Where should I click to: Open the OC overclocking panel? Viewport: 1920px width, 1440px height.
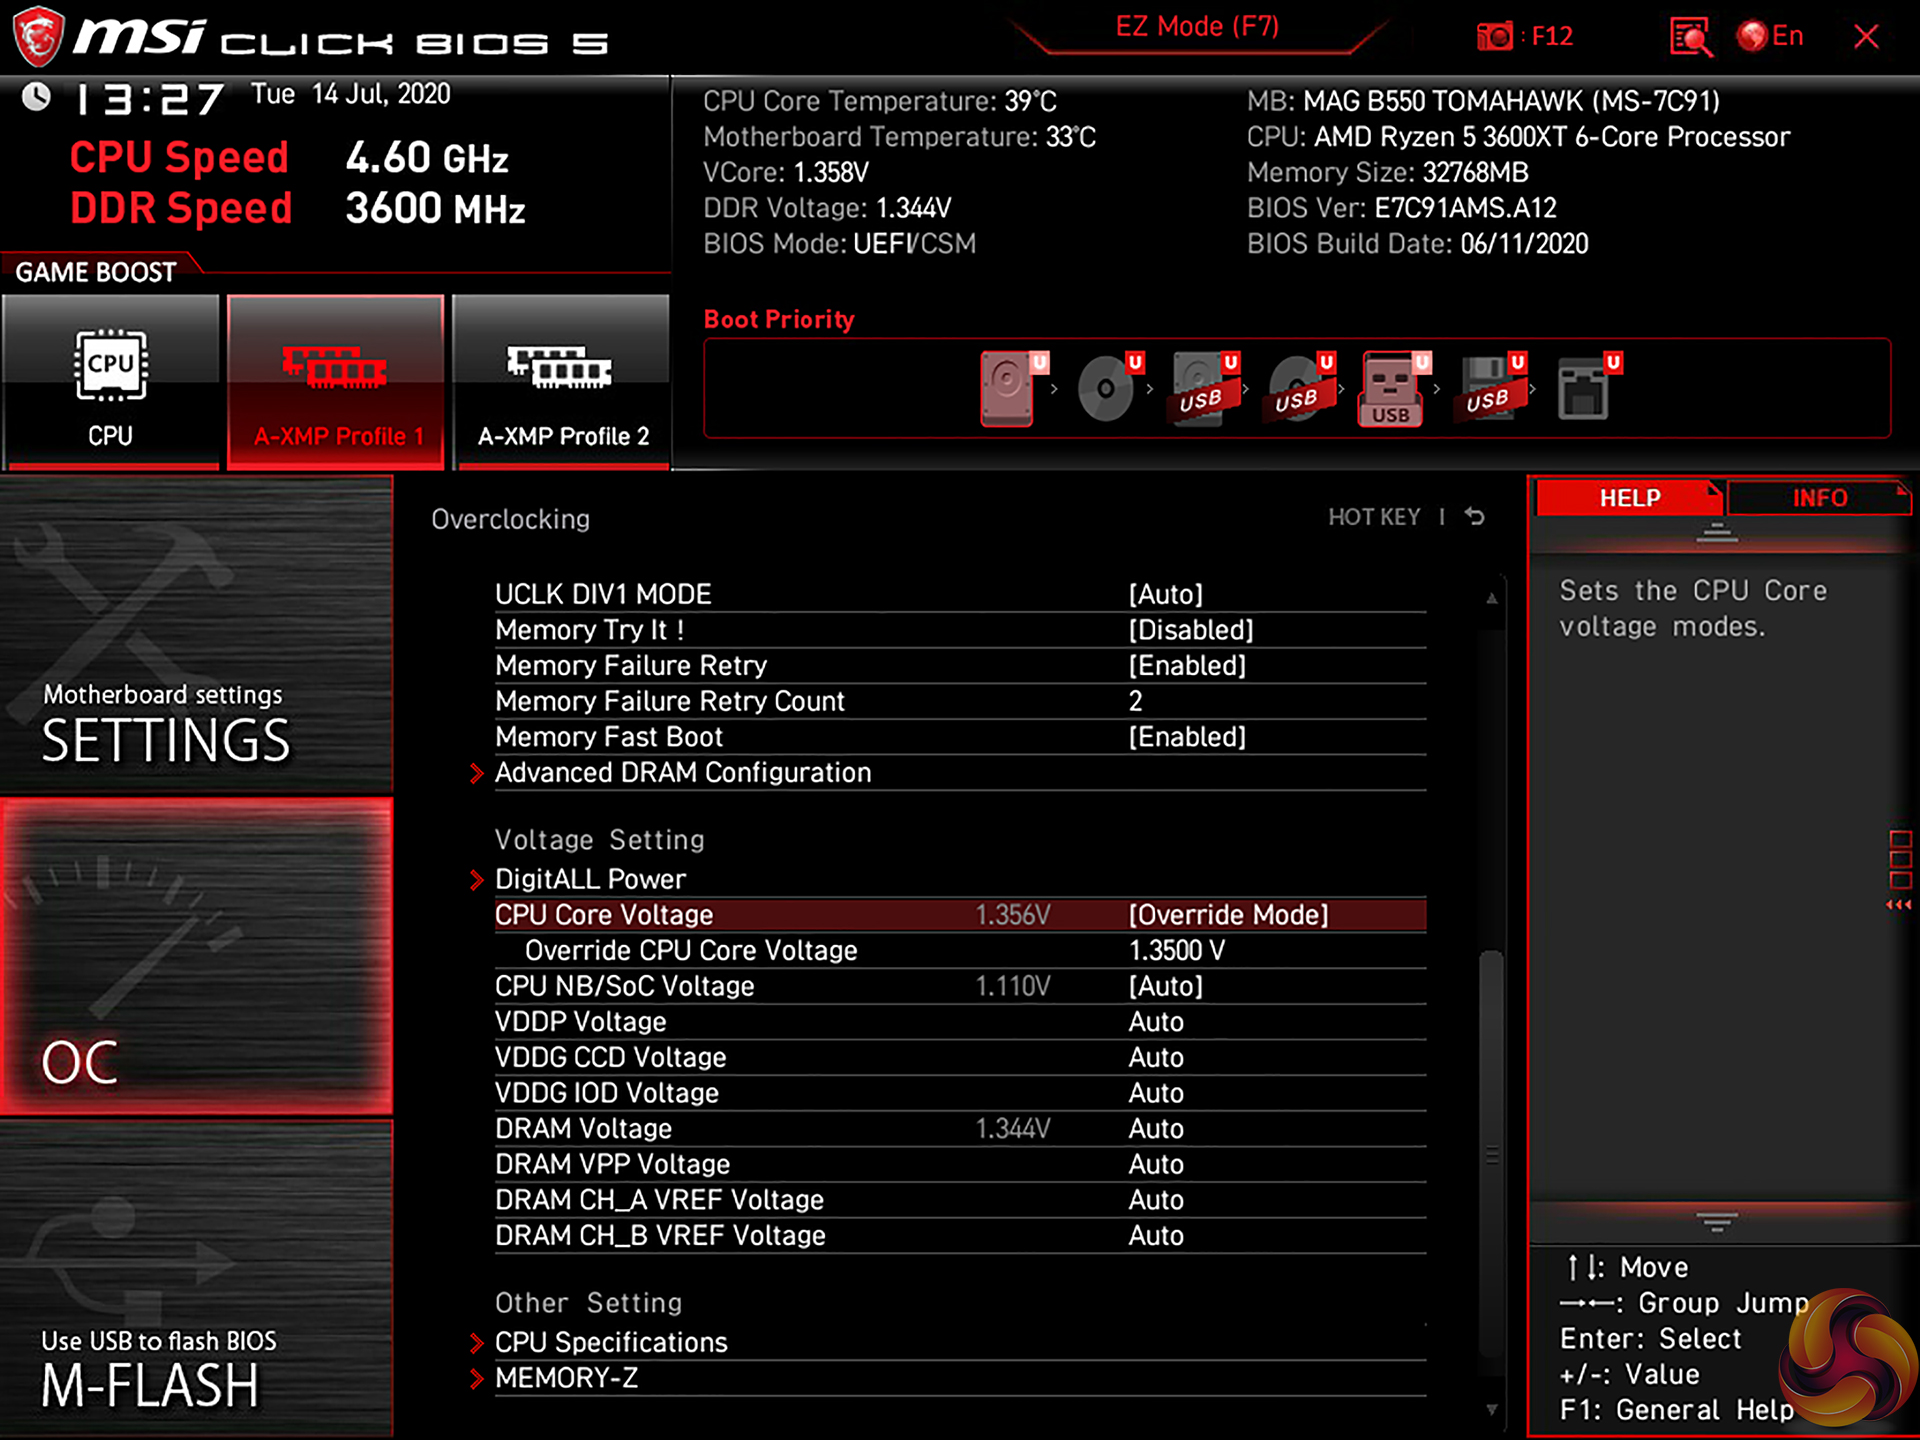tap(196, 956)
